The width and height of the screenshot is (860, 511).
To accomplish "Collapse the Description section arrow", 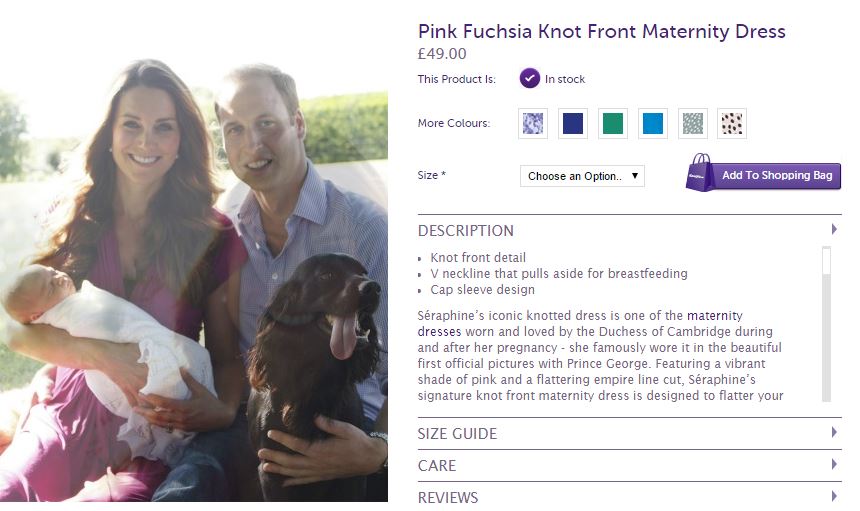I will pyautogui.click(x=834, y=230).
